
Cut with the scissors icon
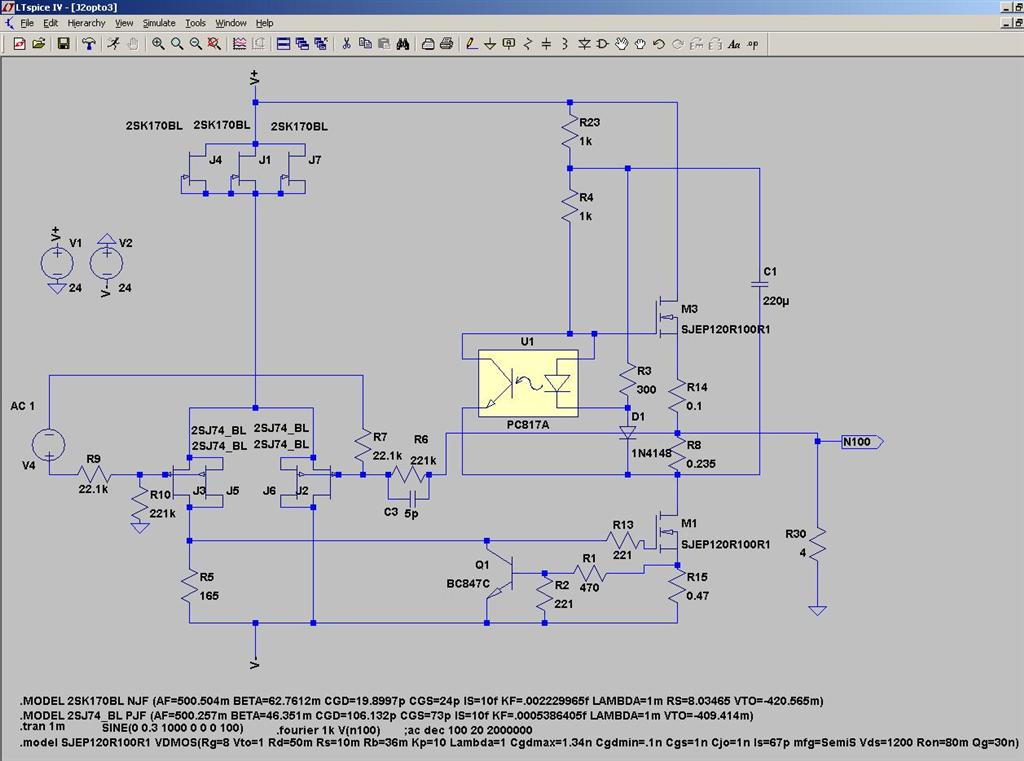(x=346, y=44)
